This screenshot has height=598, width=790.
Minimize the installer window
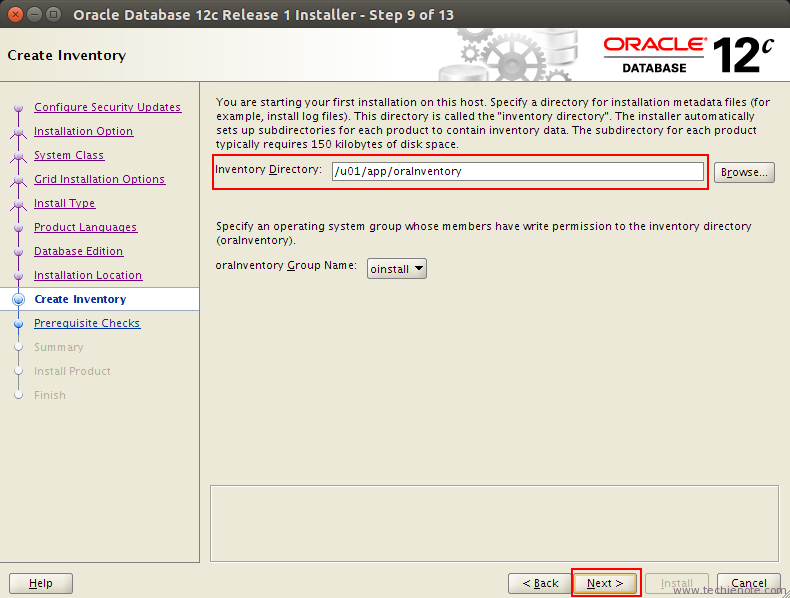[34, 14]
